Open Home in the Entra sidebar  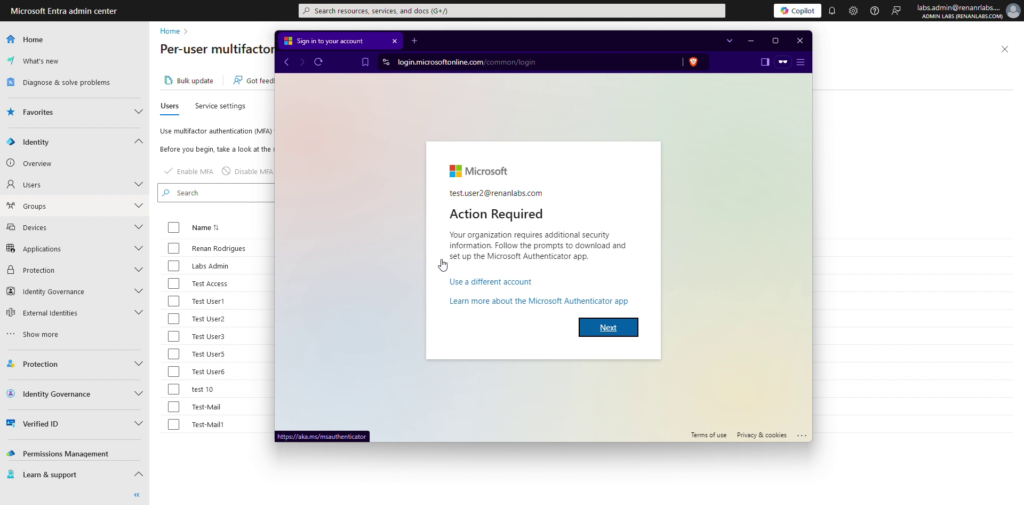tap(33, 39)
